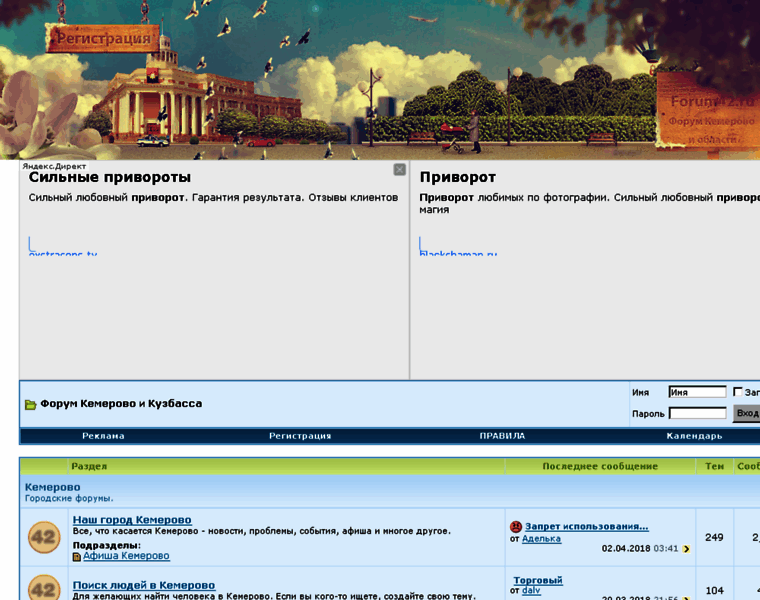Open the Календарь menu item

click(694, 436)
